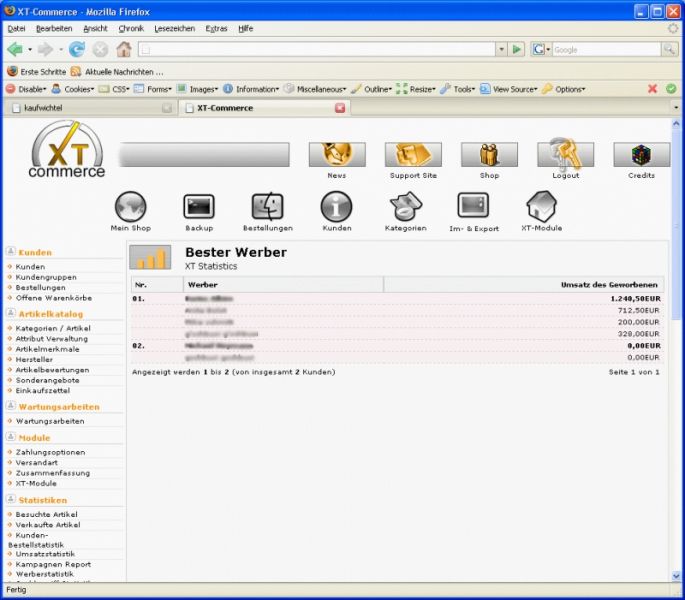Open the Bestellungen icon
The image size is (685, 600).
click(268, 207)
